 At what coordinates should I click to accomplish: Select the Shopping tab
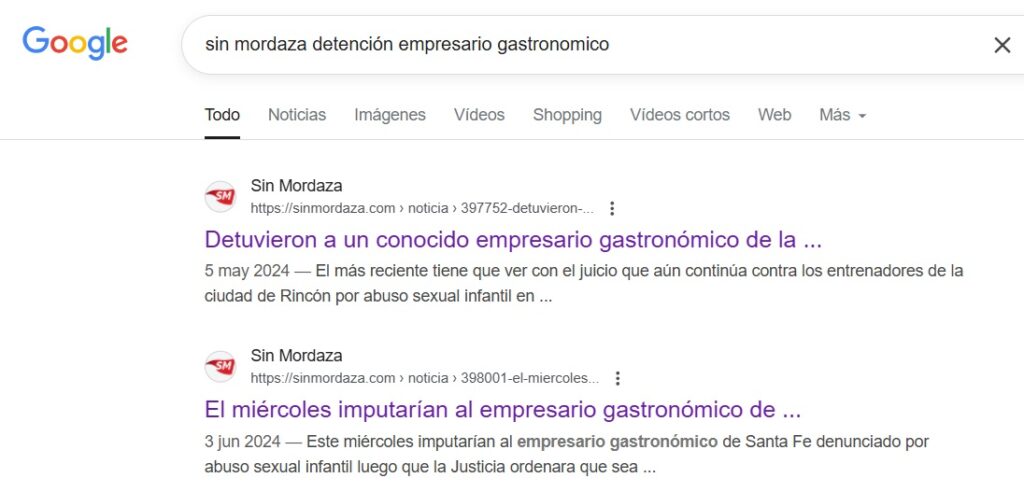click(x=567, y=115)
